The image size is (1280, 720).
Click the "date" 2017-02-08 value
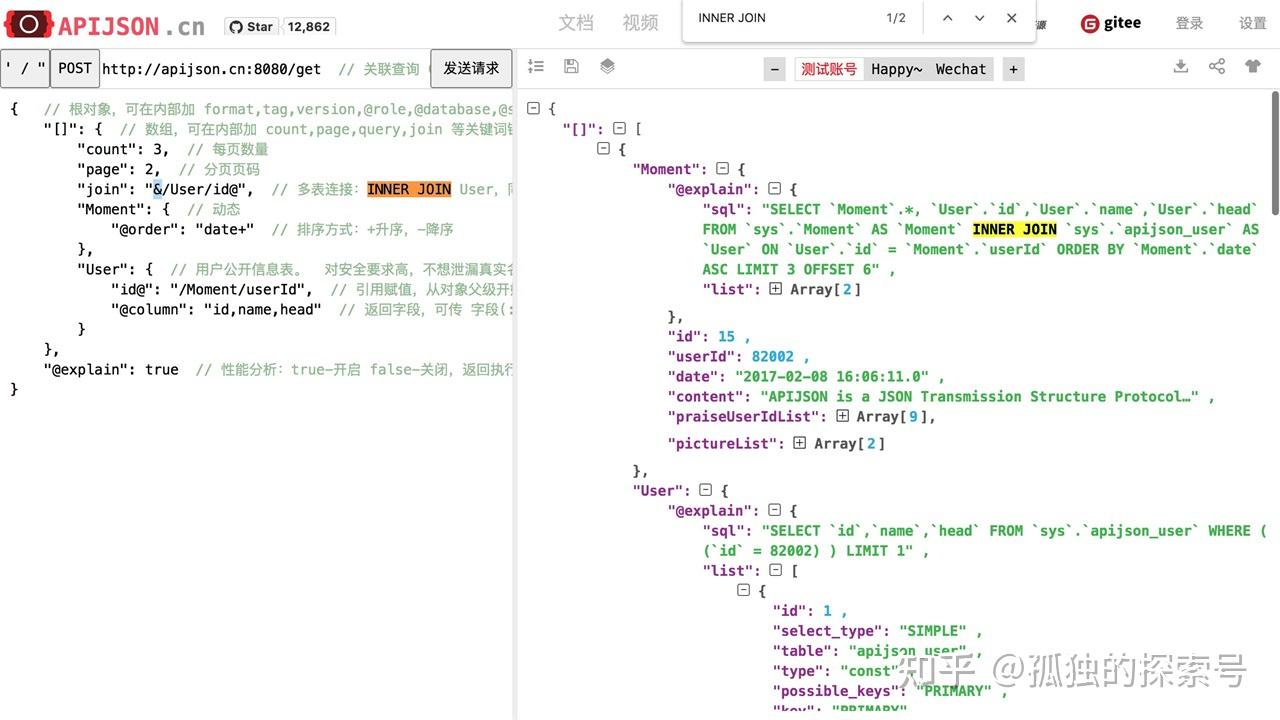[835, 376]
